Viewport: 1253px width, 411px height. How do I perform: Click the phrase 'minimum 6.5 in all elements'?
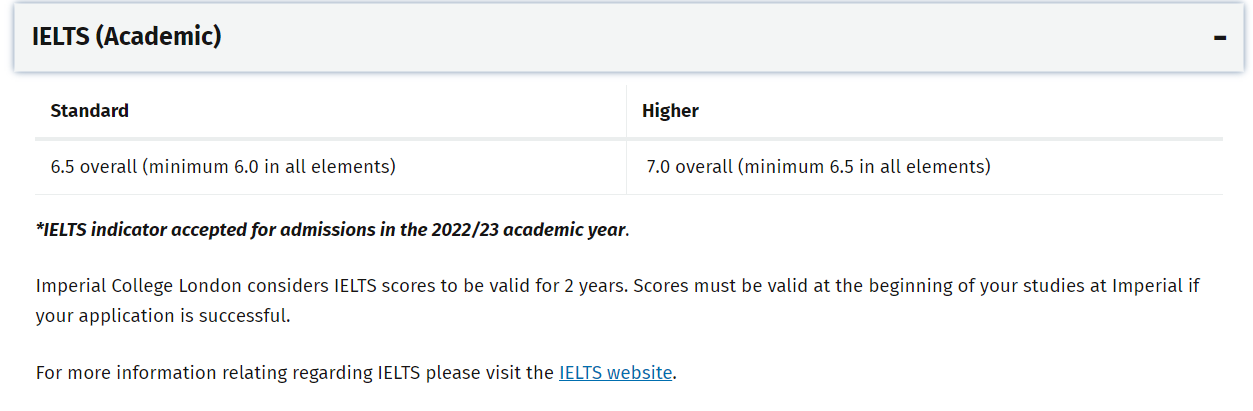(x=864, y=167)
